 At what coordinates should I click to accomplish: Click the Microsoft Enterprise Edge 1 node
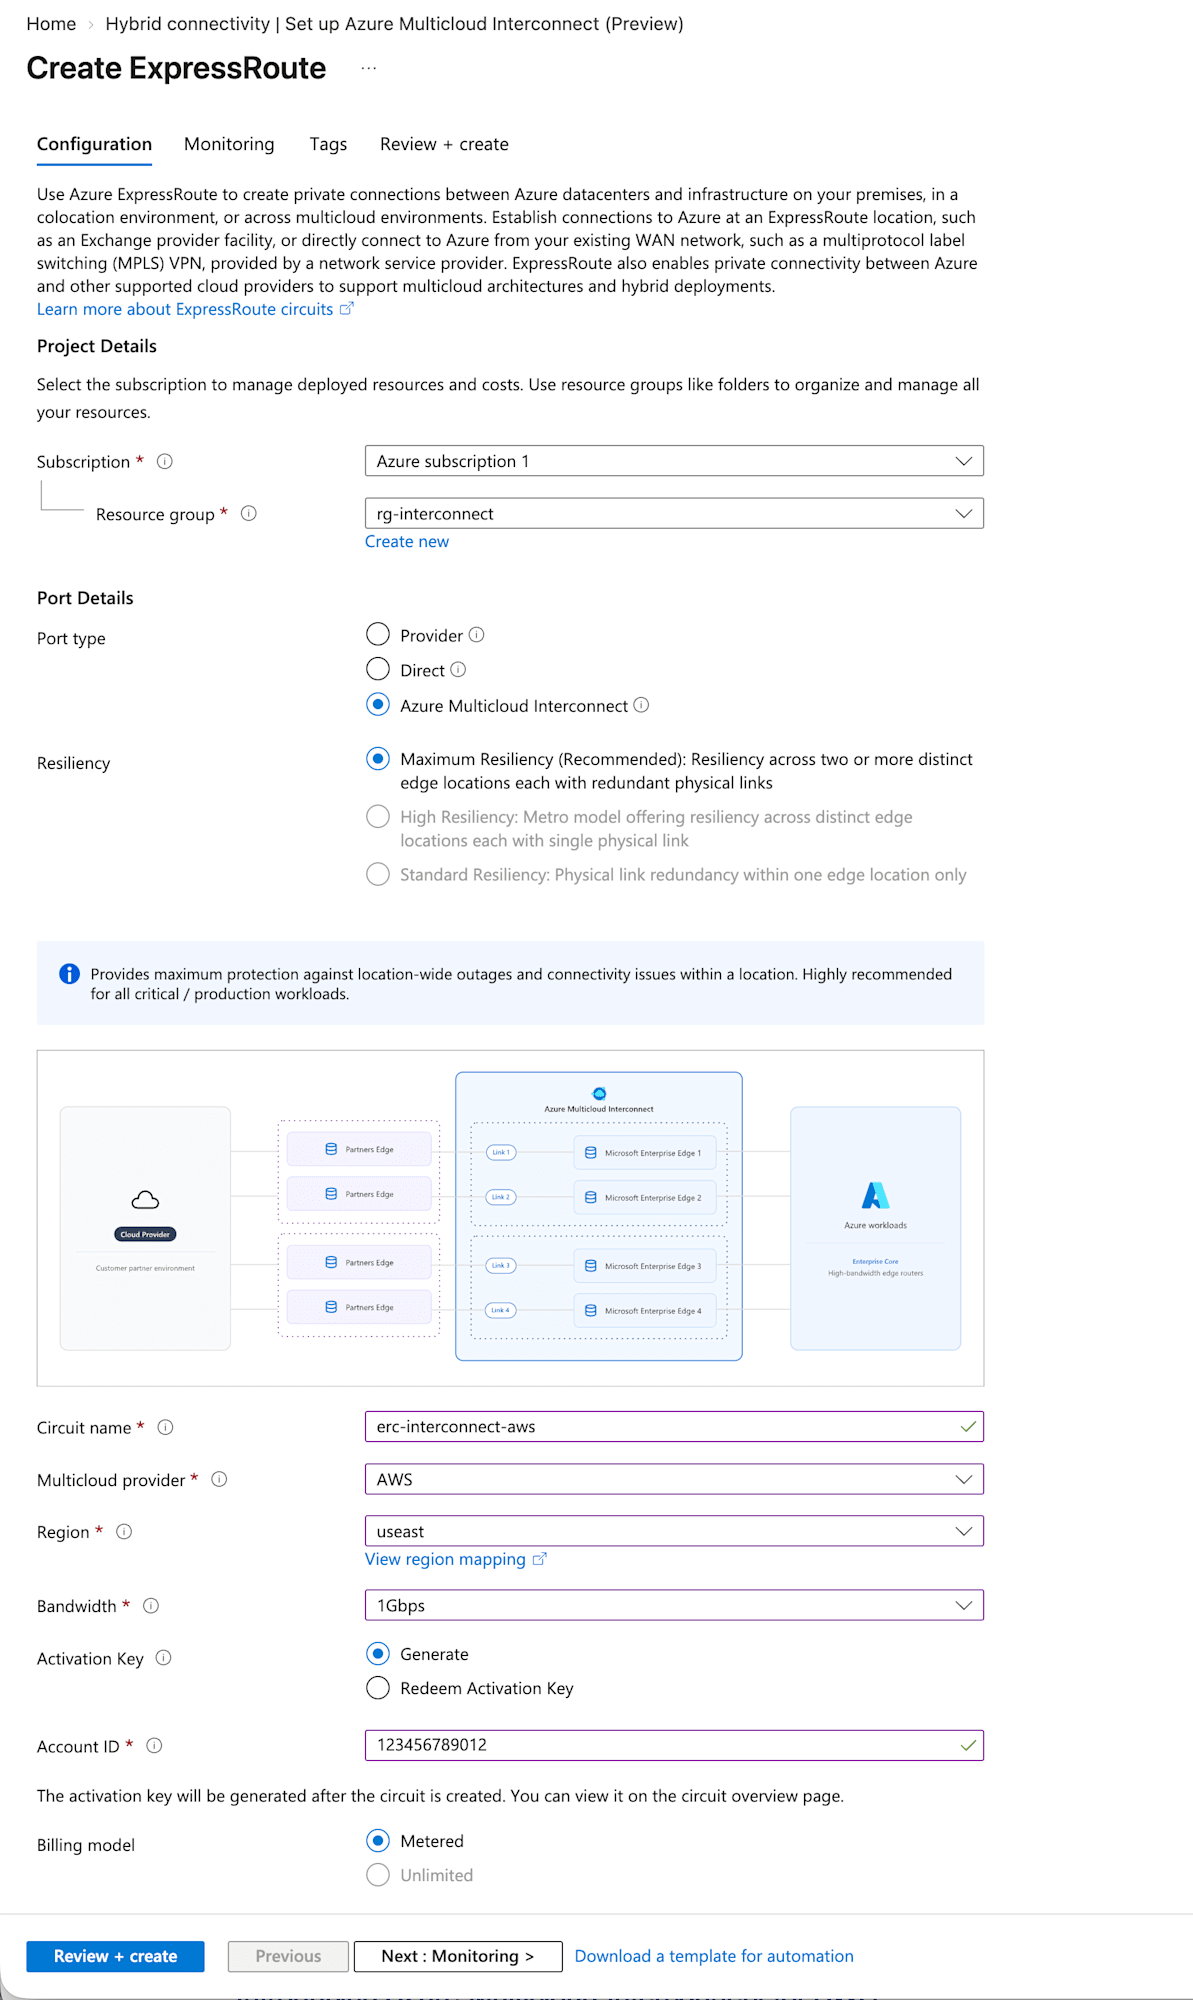pyautogui.click(x=645, y=1152)
